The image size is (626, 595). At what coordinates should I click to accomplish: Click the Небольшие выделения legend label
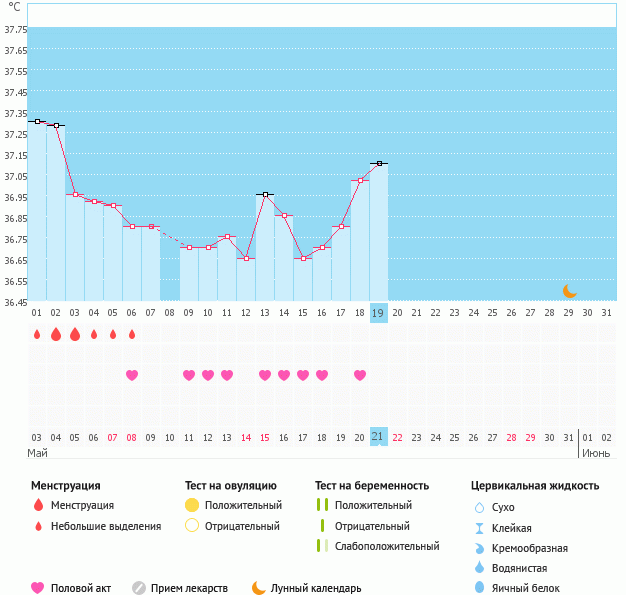pos(106,526)
